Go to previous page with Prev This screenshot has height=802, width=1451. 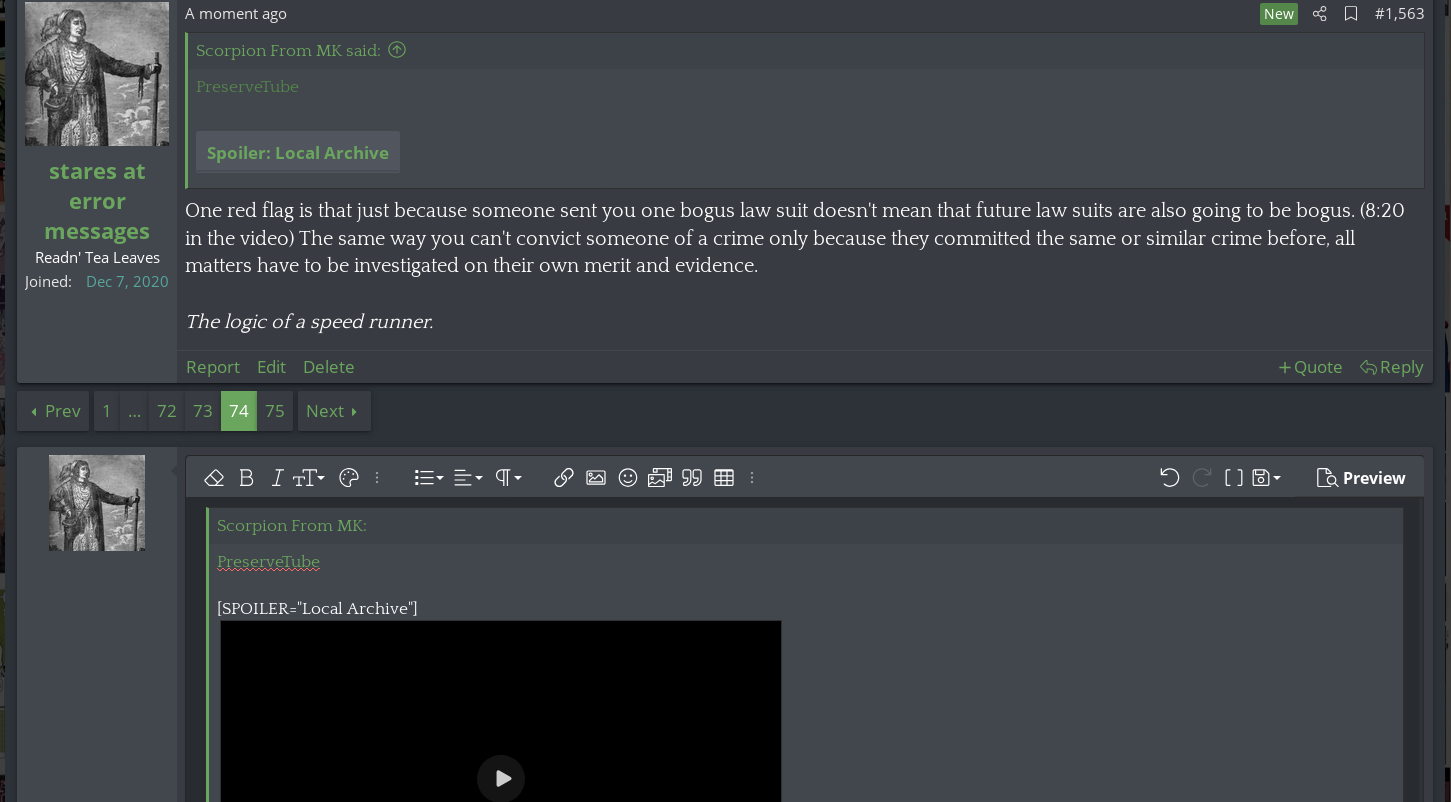pyautogui.click(x=54, y=411)
